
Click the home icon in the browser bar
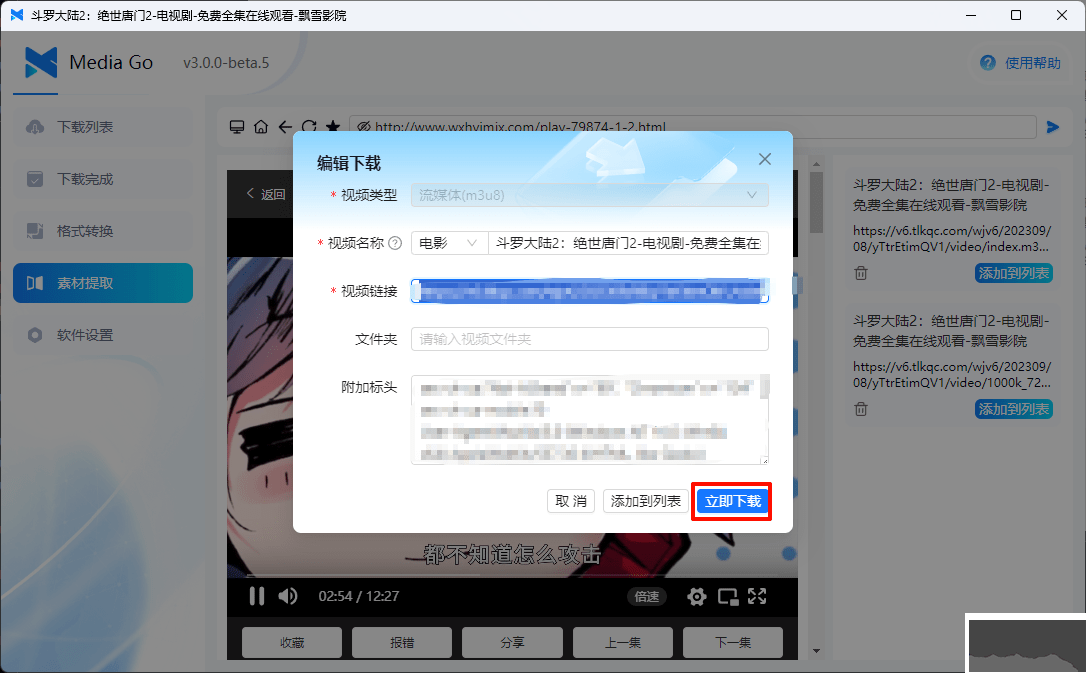coord(261,126)
